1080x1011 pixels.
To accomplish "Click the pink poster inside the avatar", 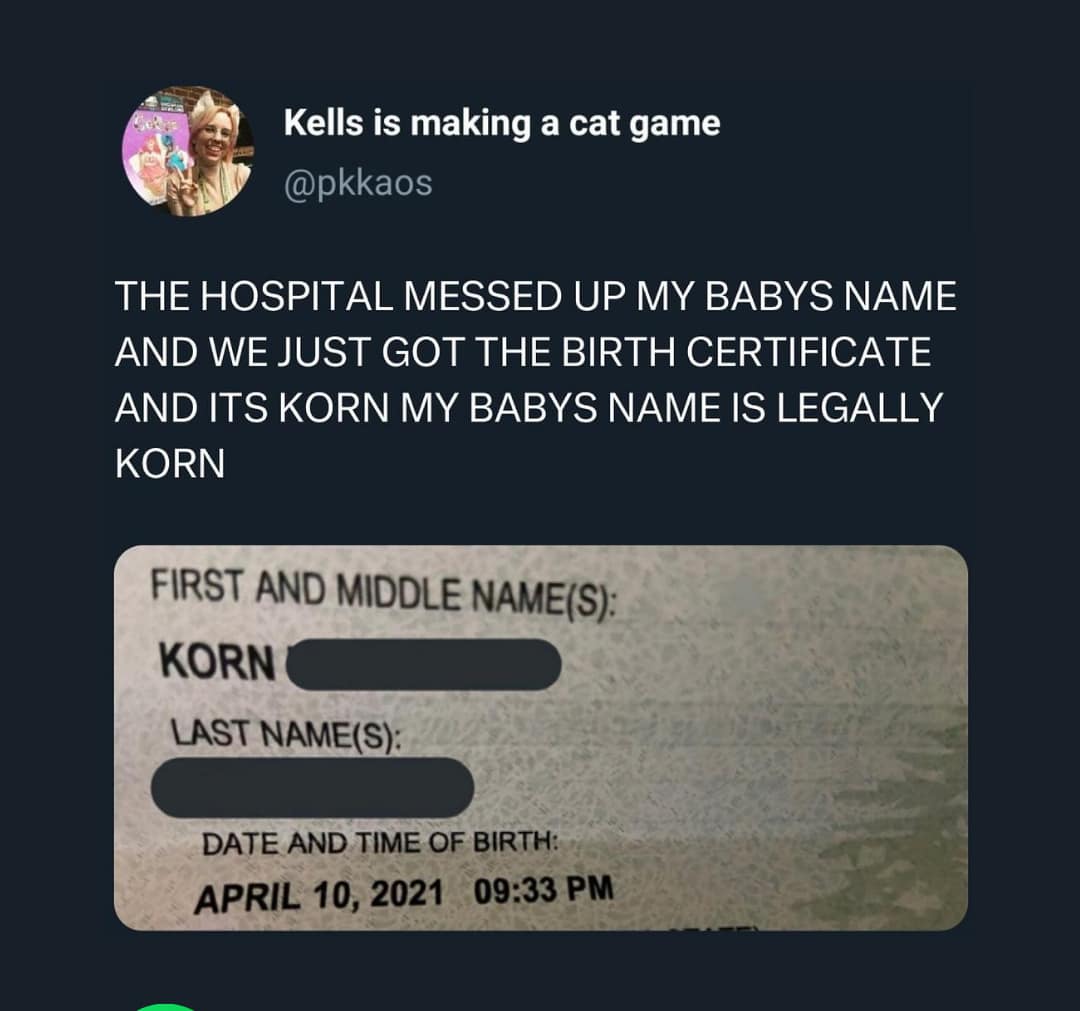I will click(156, 158).
